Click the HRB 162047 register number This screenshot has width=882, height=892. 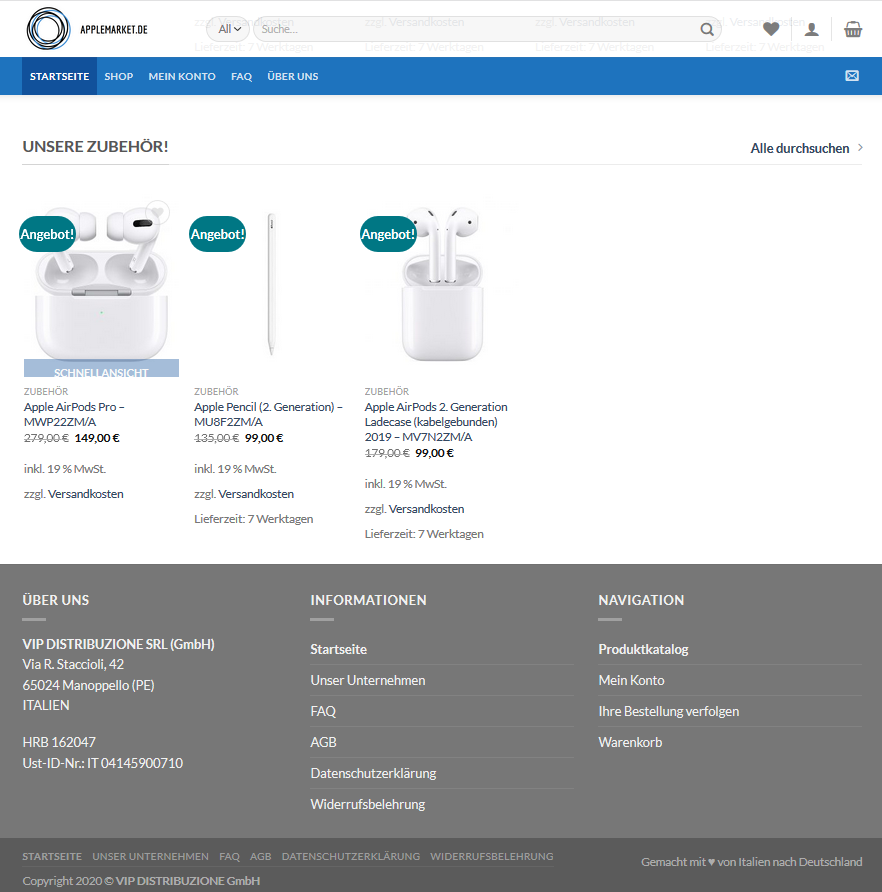point(59,742)
